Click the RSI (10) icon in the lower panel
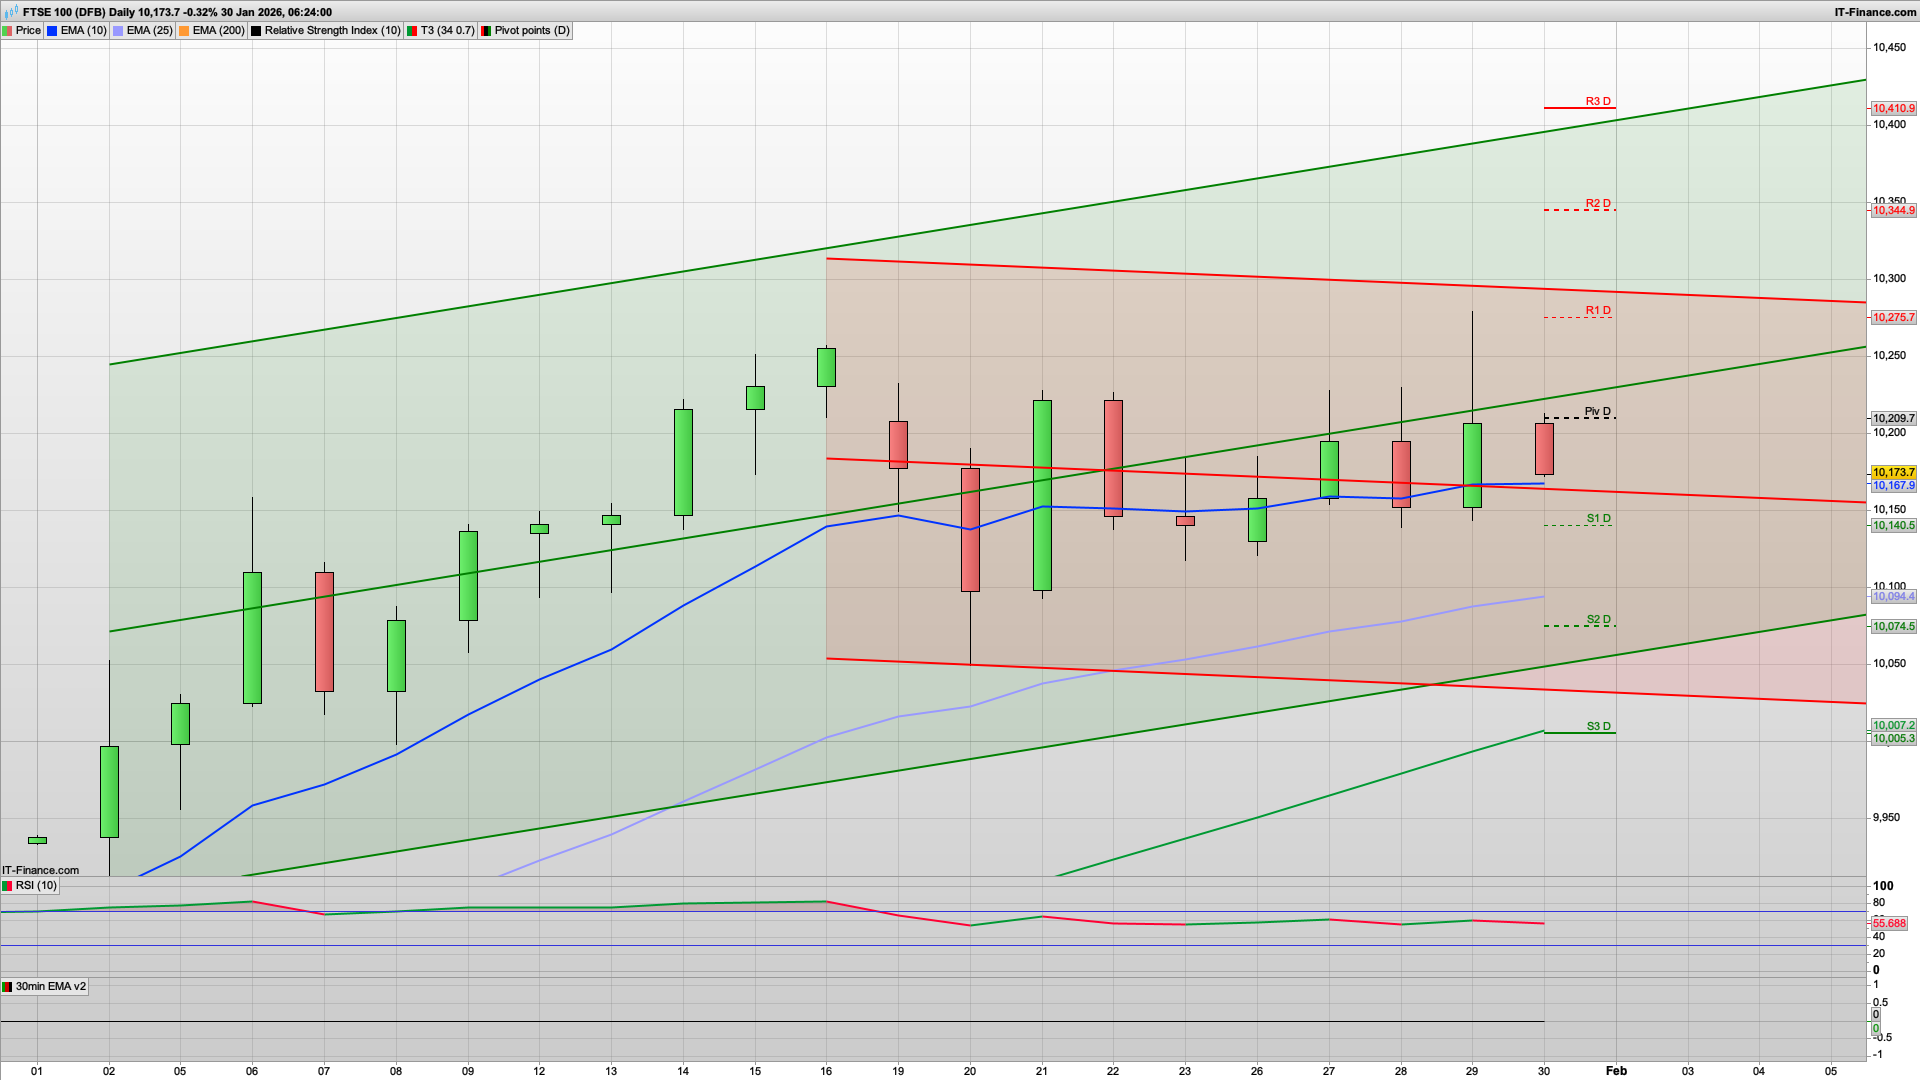This screenshot has width=1920, height=1080. coord(8,886)
